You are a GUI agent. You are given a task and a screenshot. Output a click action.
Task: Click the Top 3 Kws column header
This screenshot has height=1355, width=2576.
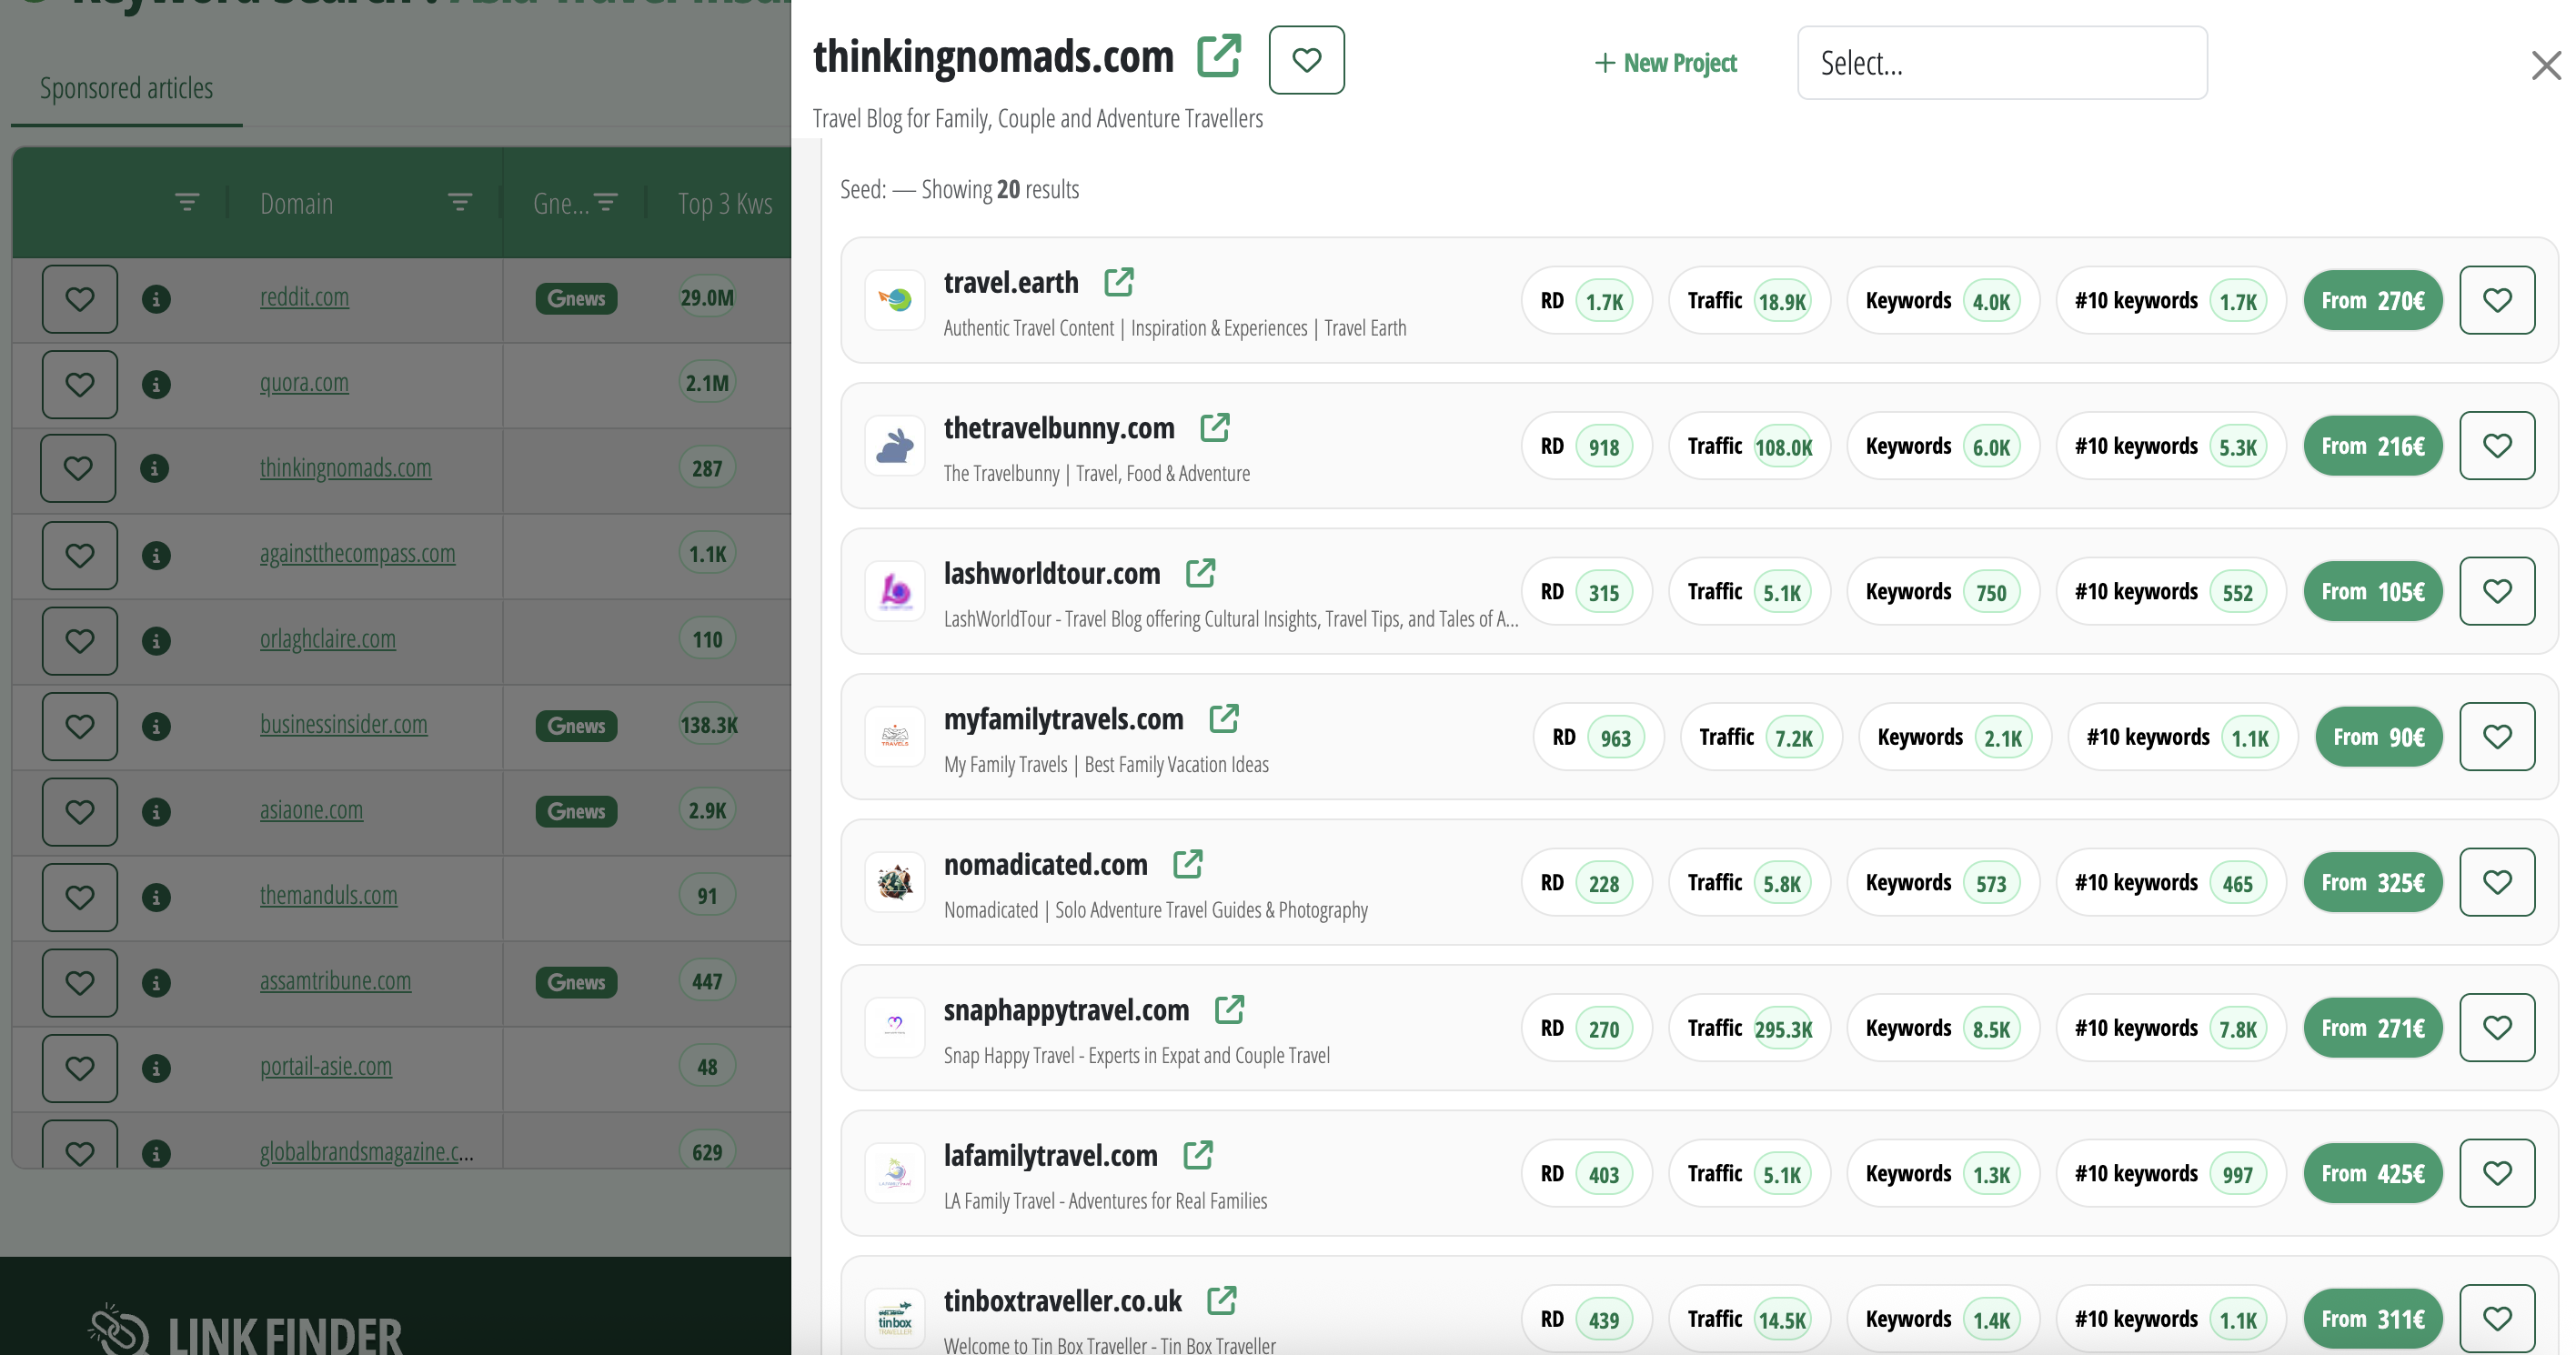tap(725, 203)
